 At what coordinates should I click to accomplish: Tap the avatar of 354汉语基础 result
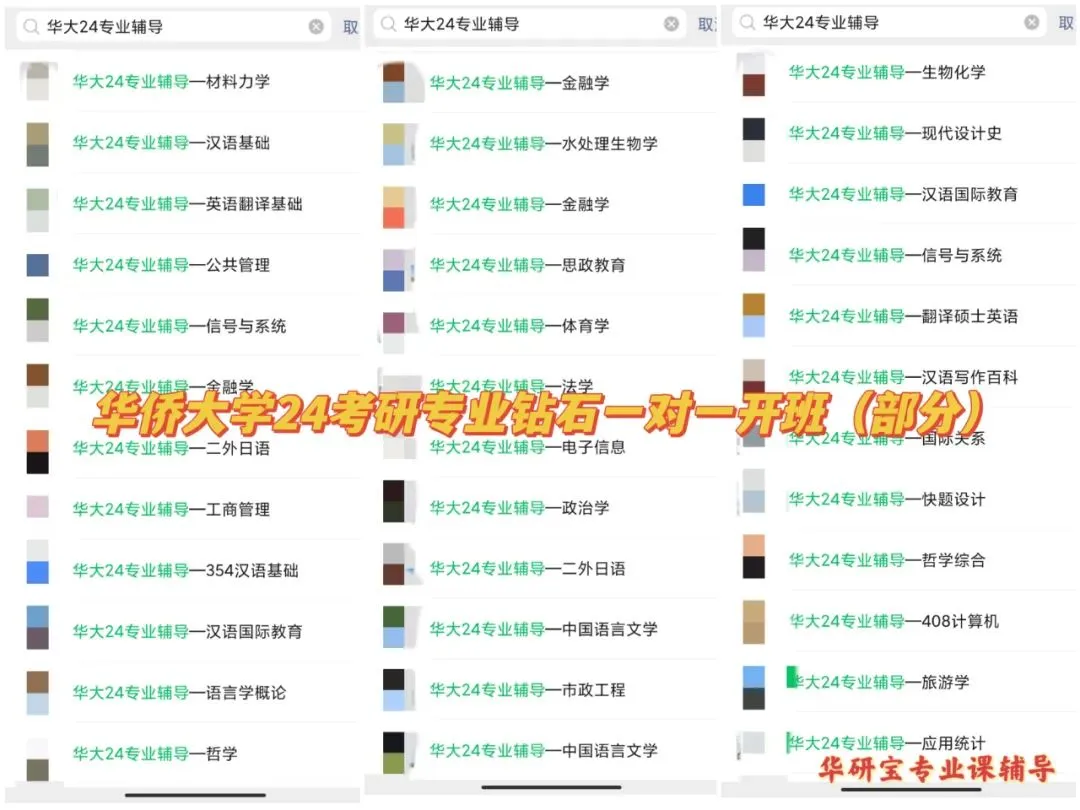point(37,562)
